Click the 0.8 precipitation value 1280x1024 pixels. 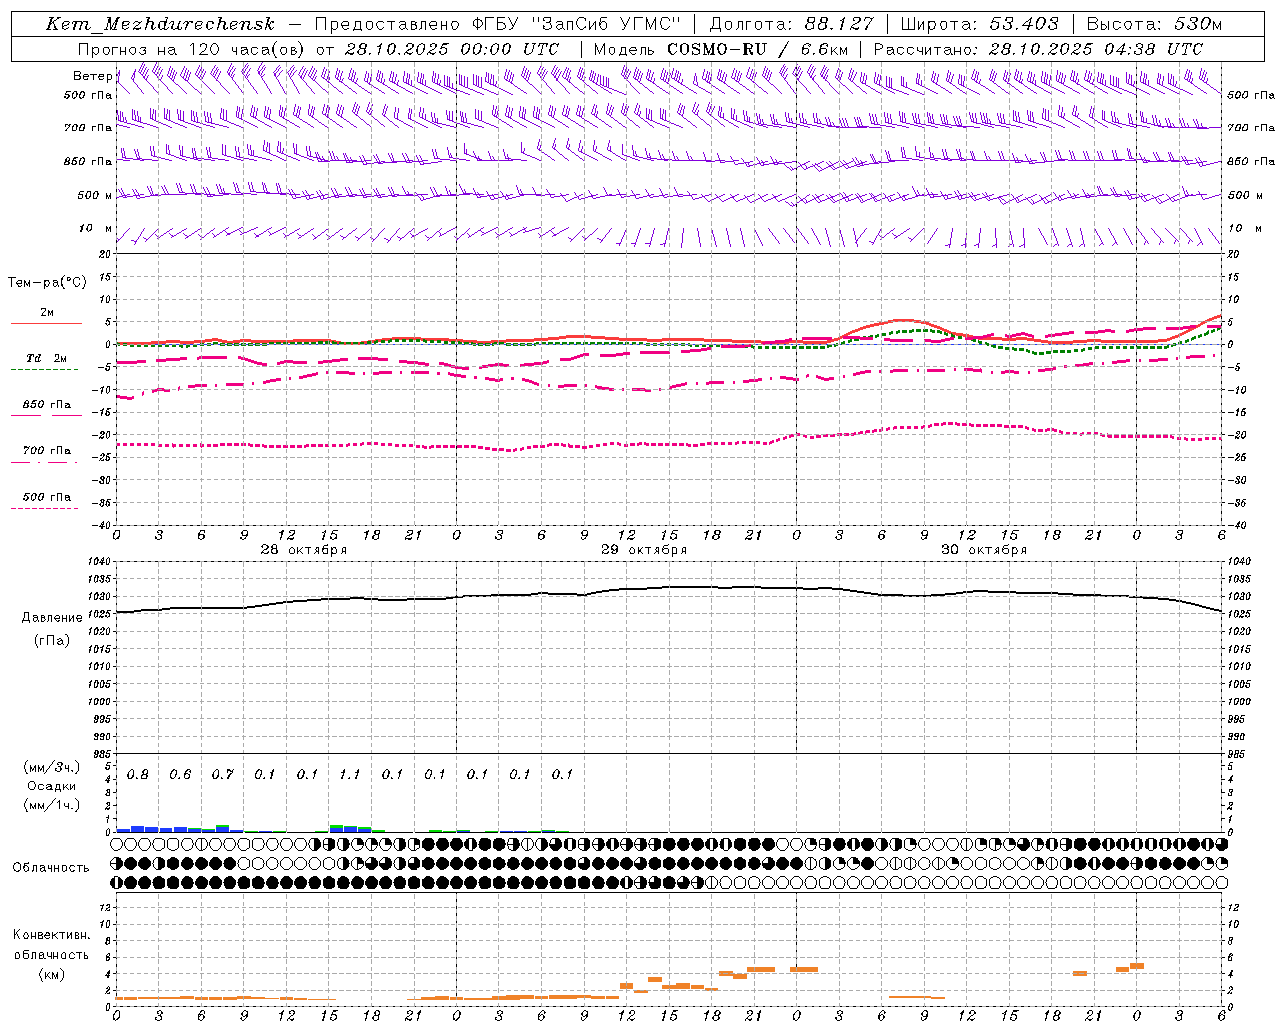[x=138, y=774]
